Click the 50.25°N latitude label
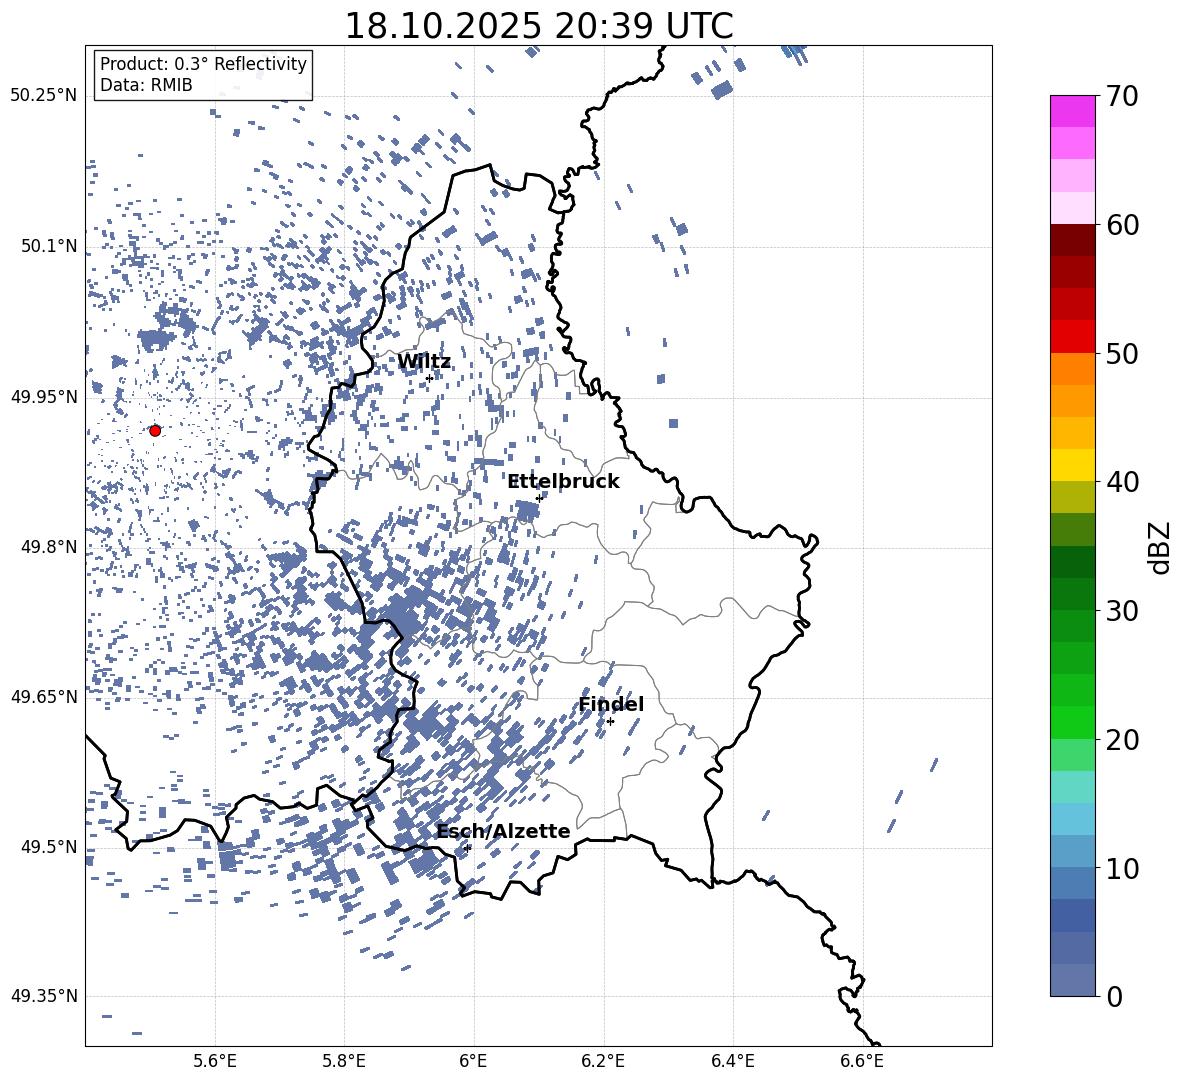1184x1081 pixels. [x=44, y=96]
